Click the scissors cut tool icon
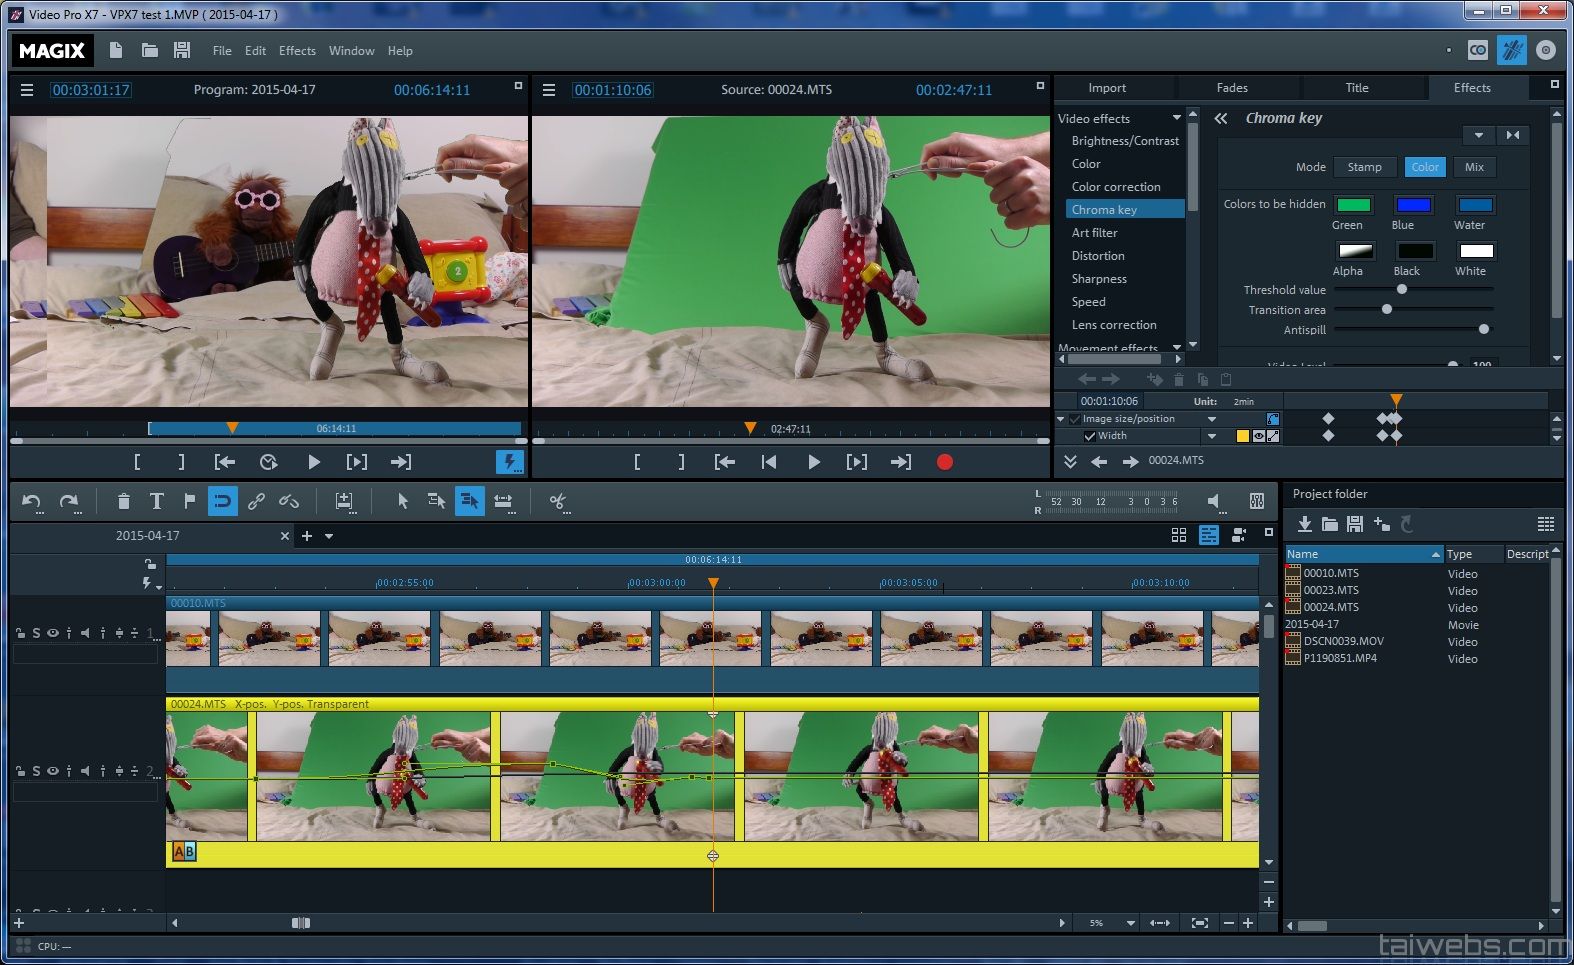 (558, 501)
